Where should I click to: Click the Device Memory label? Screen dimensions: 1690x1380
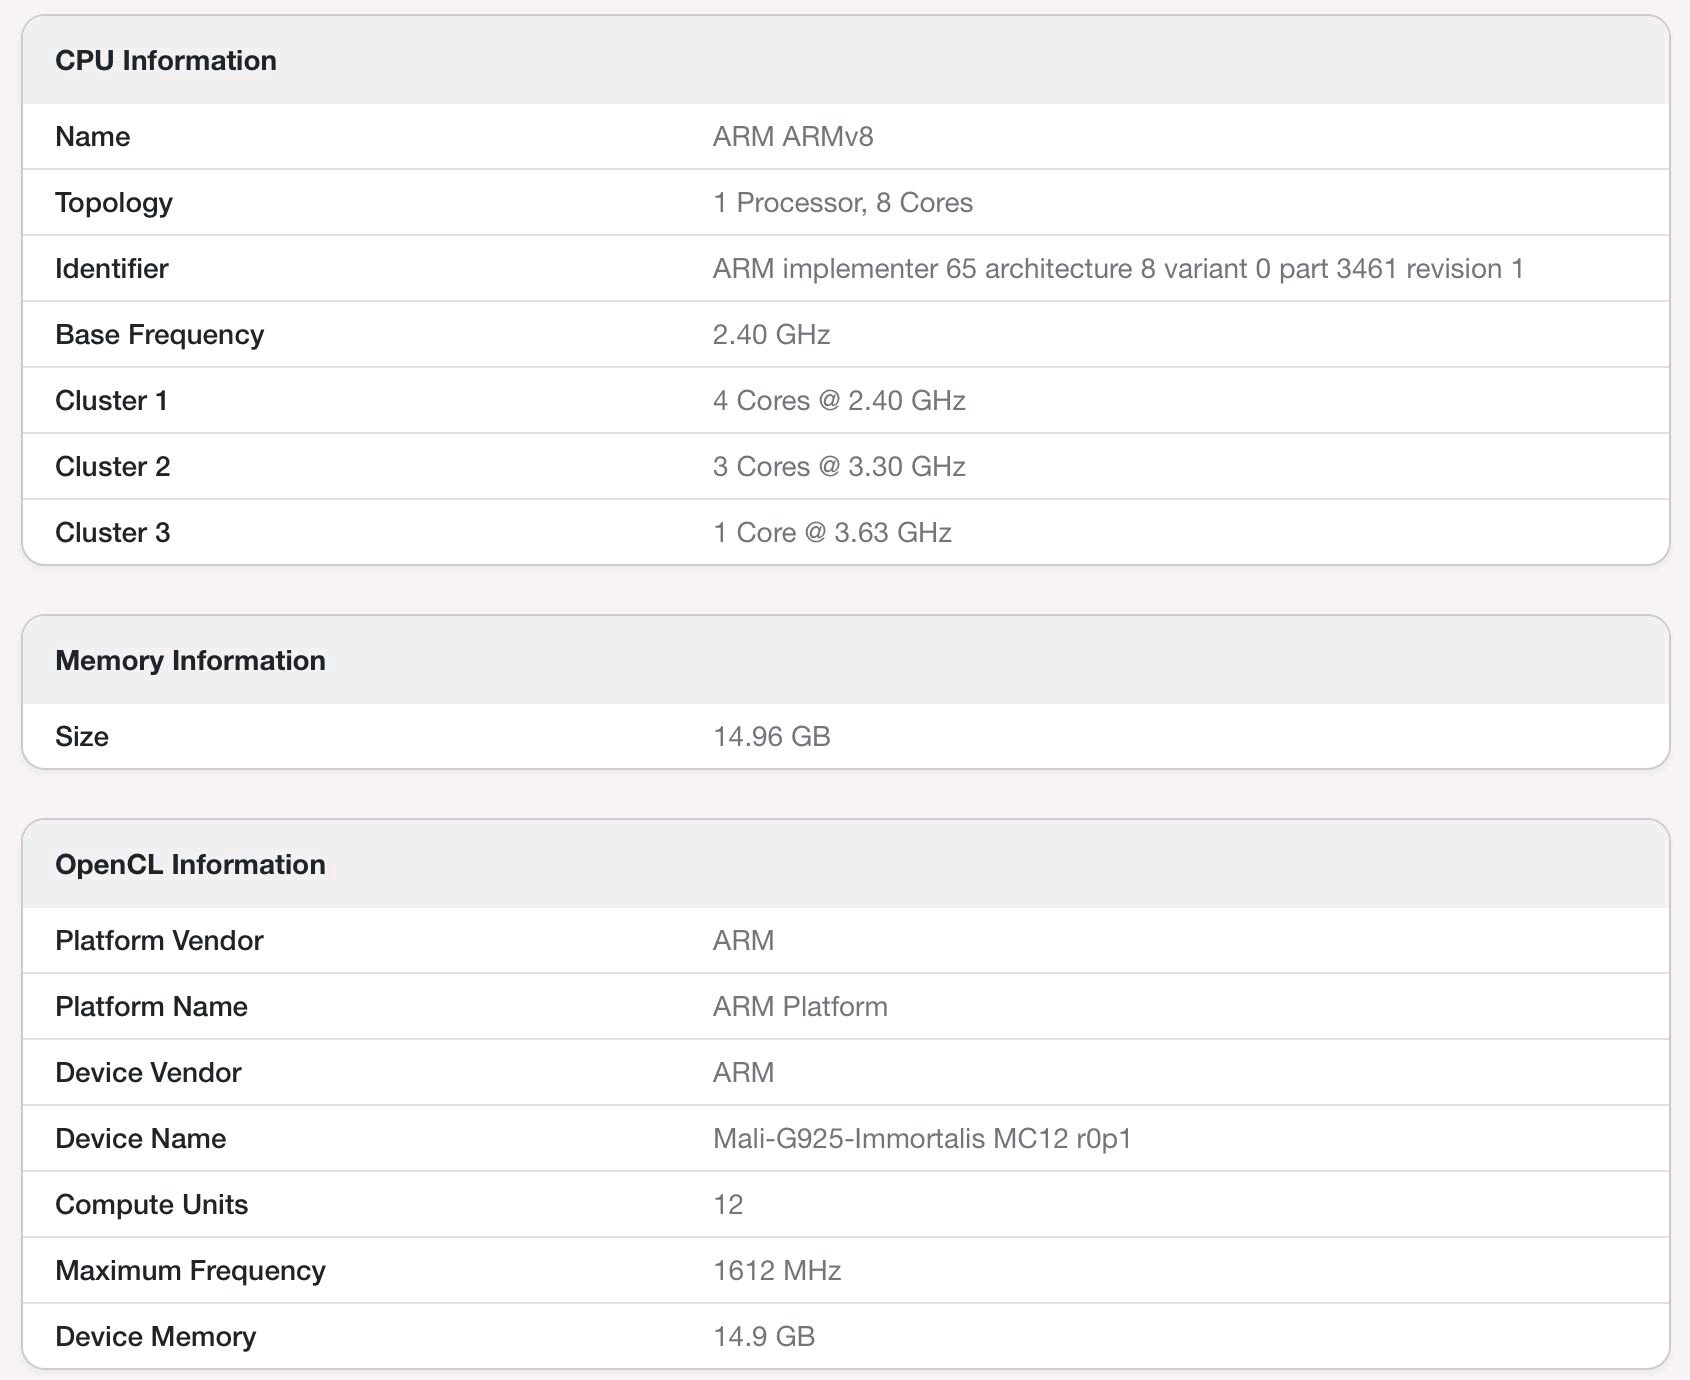coord(156,1336)
